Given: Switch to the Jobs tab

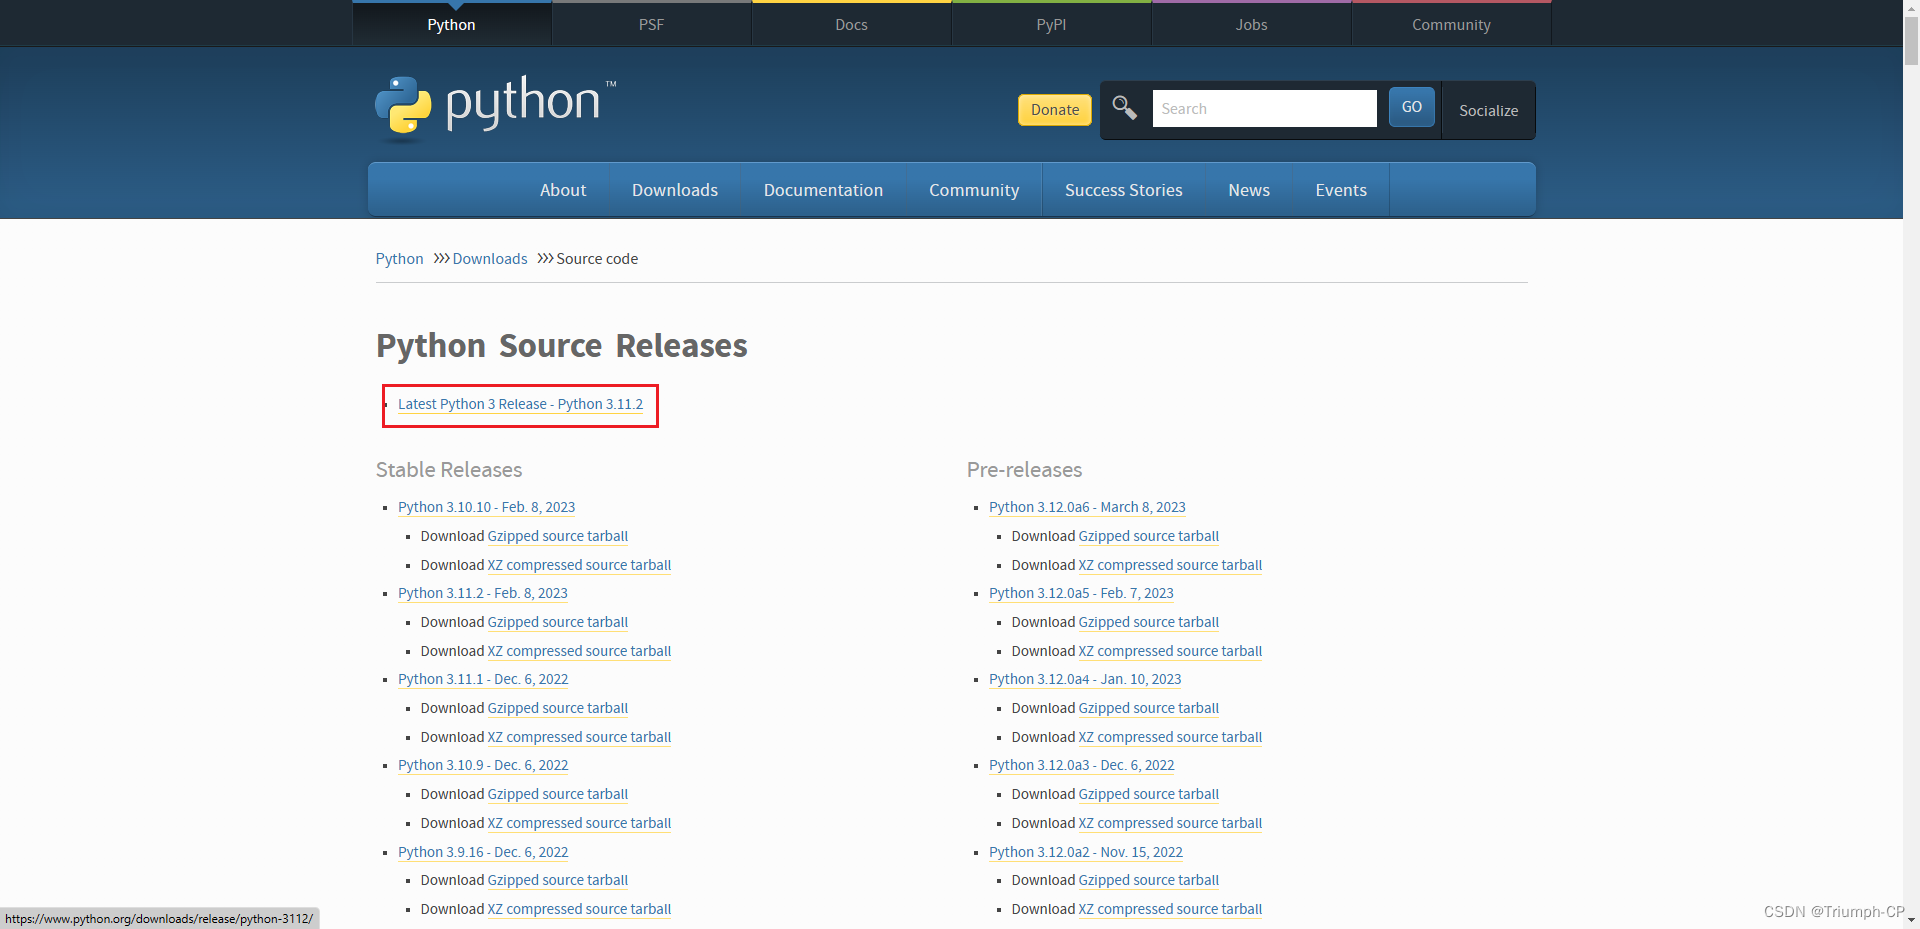Looking at the screenshot, I should point(1251,24).
